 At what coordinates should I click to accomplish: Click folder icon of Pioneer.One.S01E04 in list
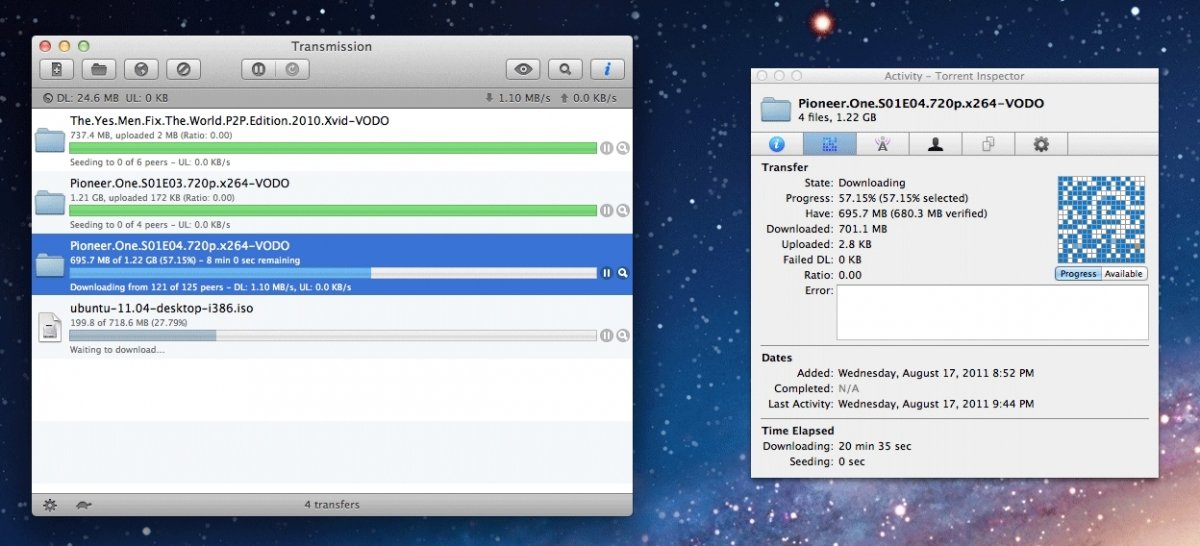point(50,264)
